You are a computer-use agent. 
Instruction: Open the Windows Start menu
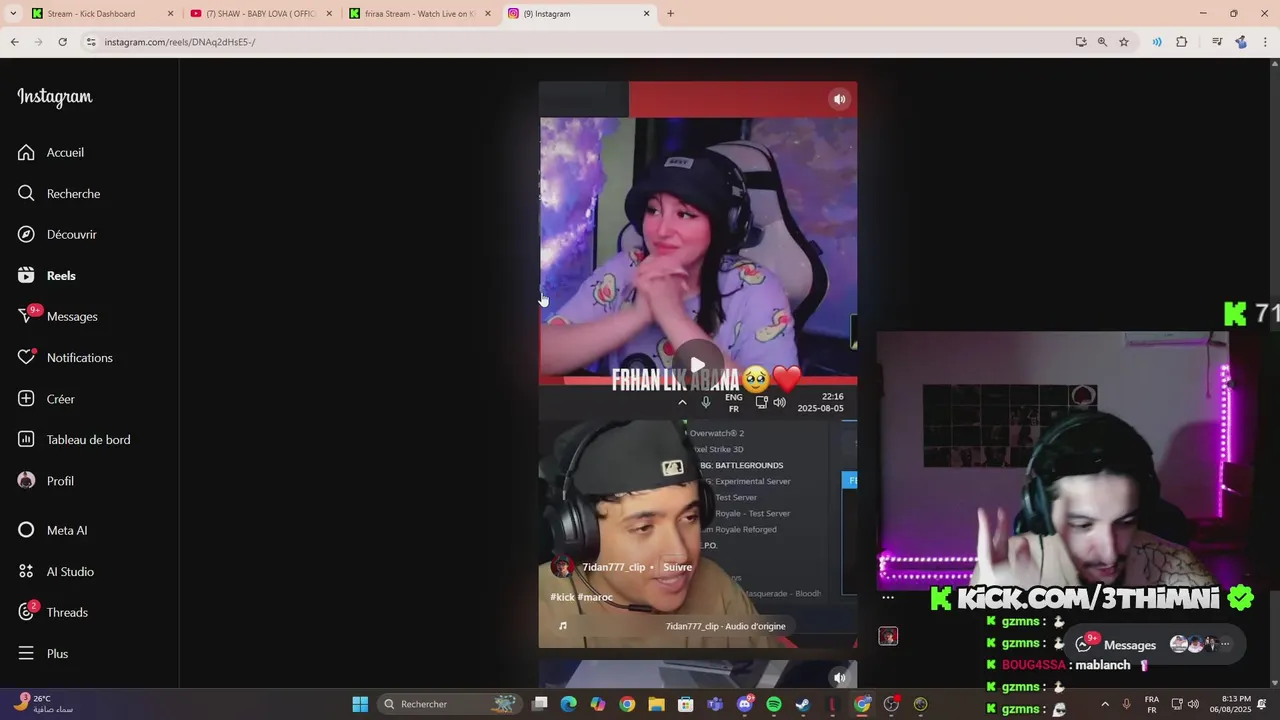(x=360, y=704)
